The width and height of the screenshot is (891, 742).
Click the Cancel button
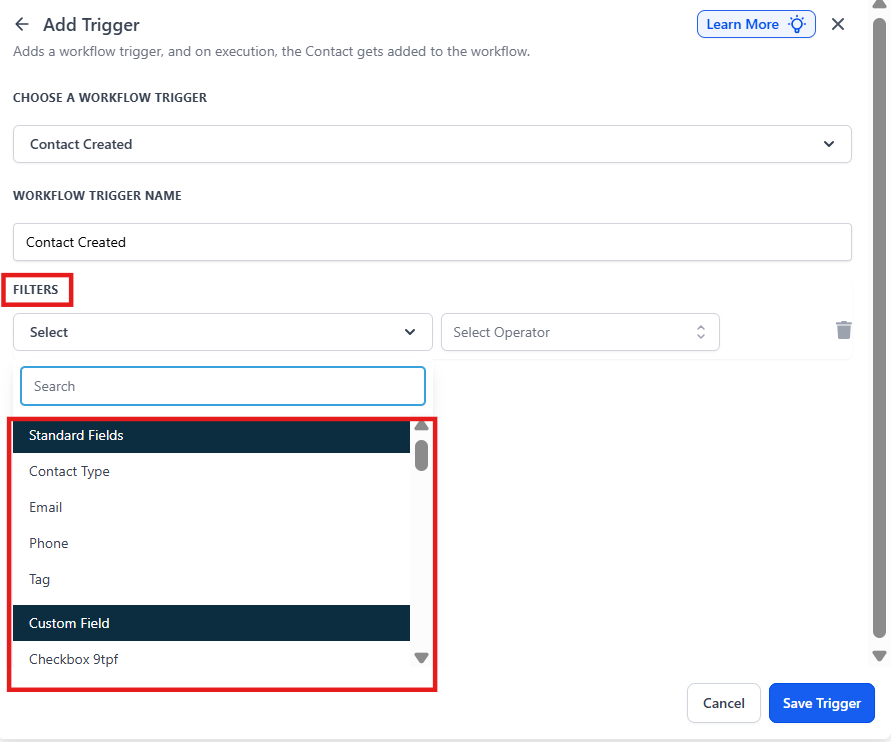(x=724, y=703)
